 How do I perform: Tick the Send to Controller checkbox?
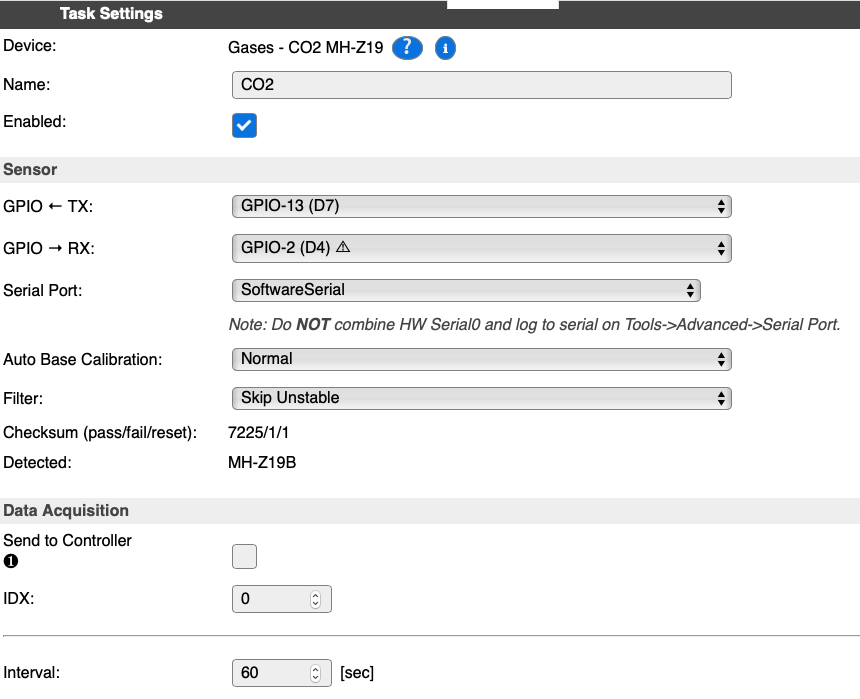(x=244, y=556)
